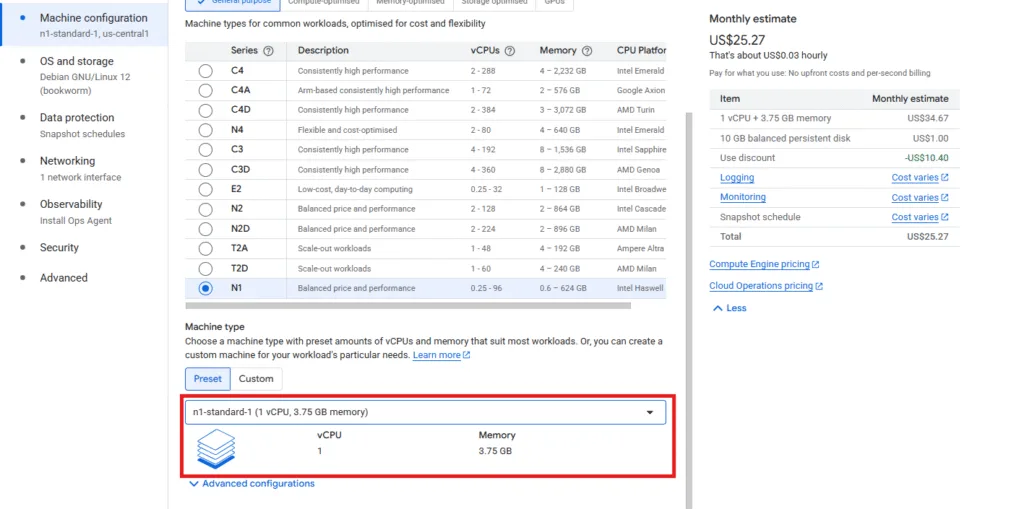This screenshot has height=509, width=1024.
Task: Click the -US$10.40 use discount value
Action: coord(928,158)
